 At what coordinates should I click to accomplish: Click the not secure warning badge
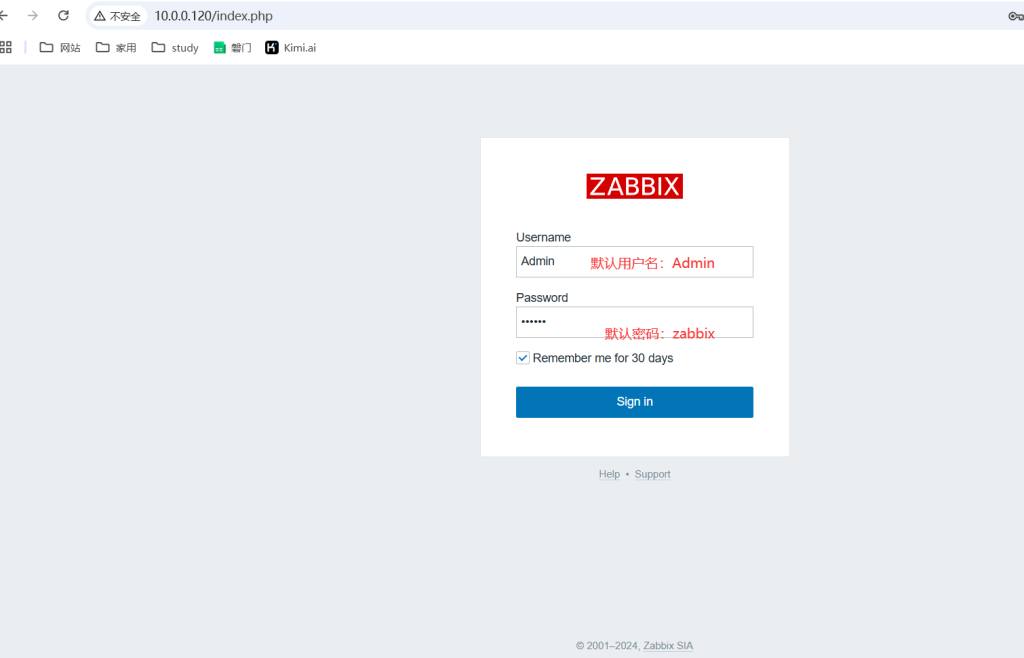[118, 16]
